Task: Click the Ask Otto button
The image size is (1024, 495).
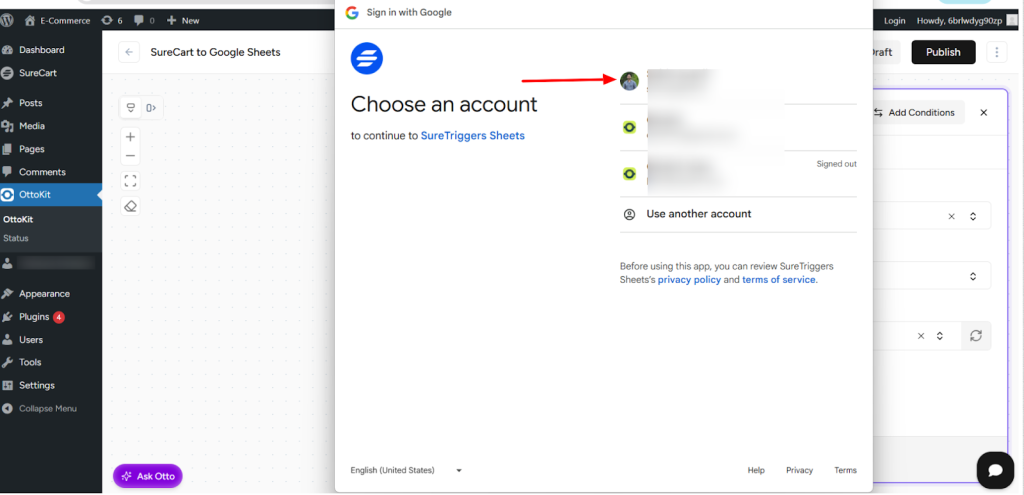Action: coord(148,476)
